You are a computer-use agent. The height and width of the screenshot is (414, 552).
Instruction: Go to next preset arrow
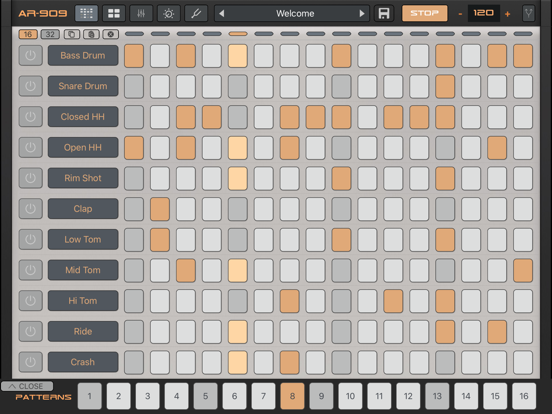point(362,14)
